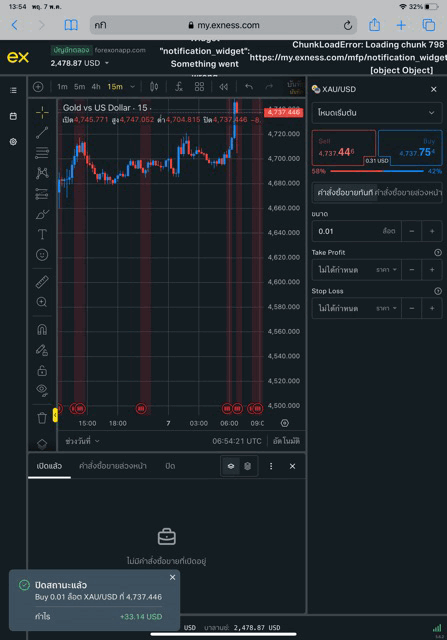
Task: Hide all drawings with eye icon
Action: [42, 391]
